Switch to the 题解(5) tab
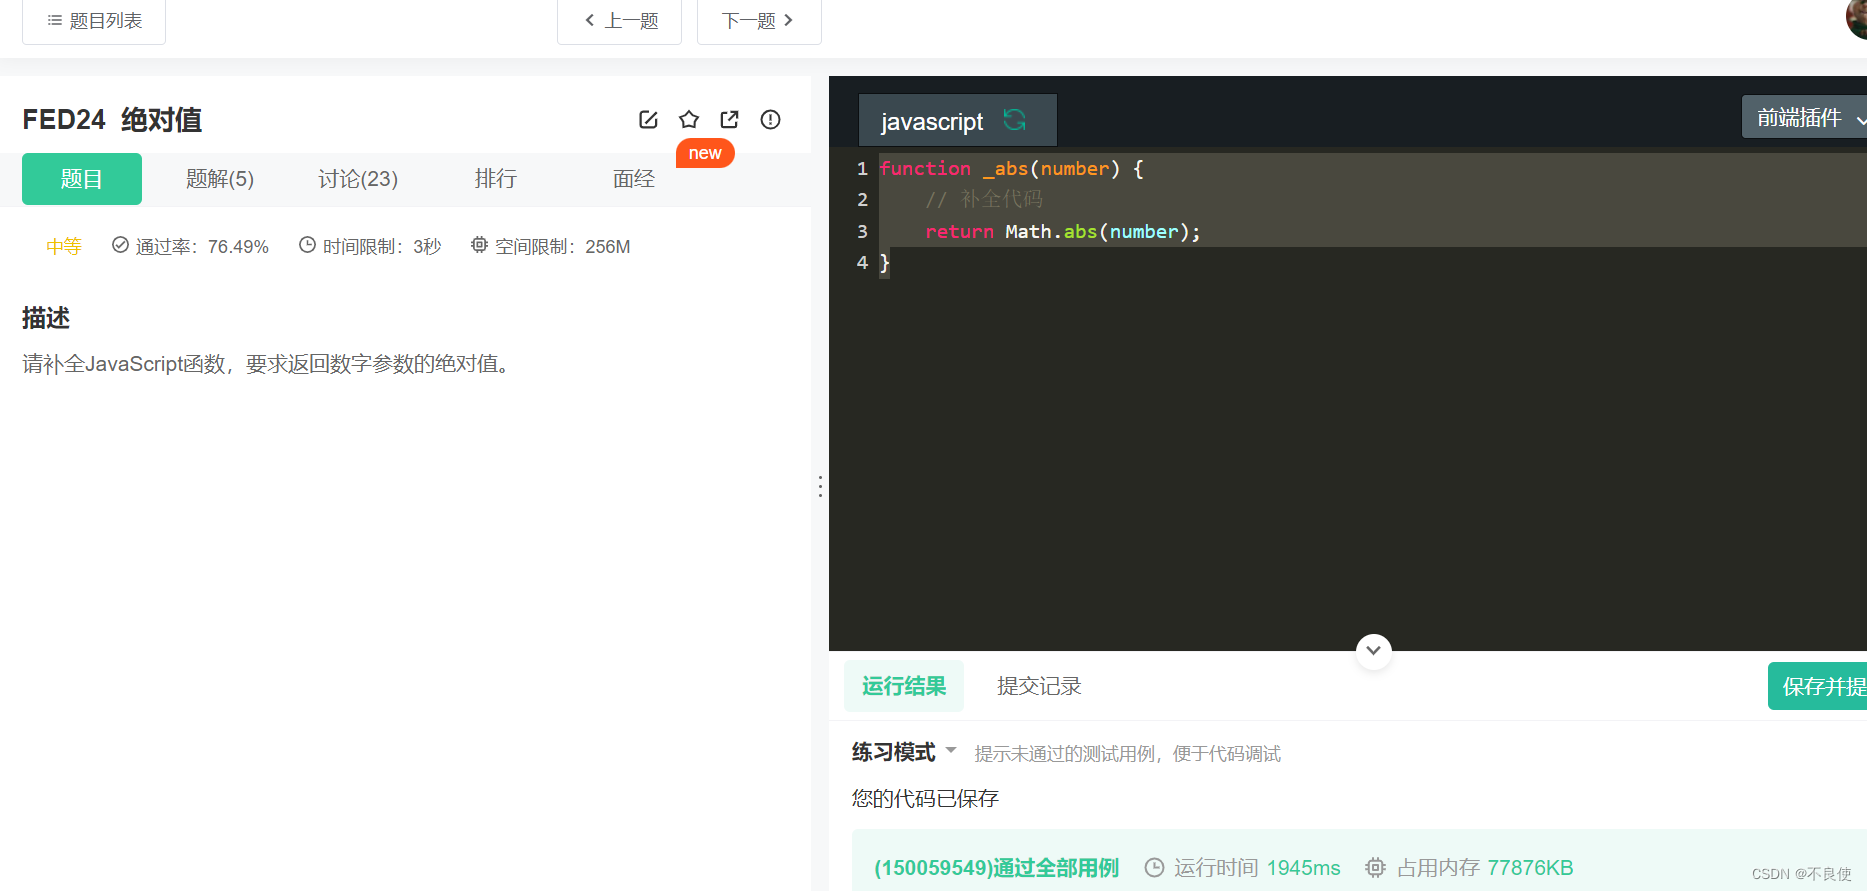Viewport: 1867px width, 891px height. 220,179
